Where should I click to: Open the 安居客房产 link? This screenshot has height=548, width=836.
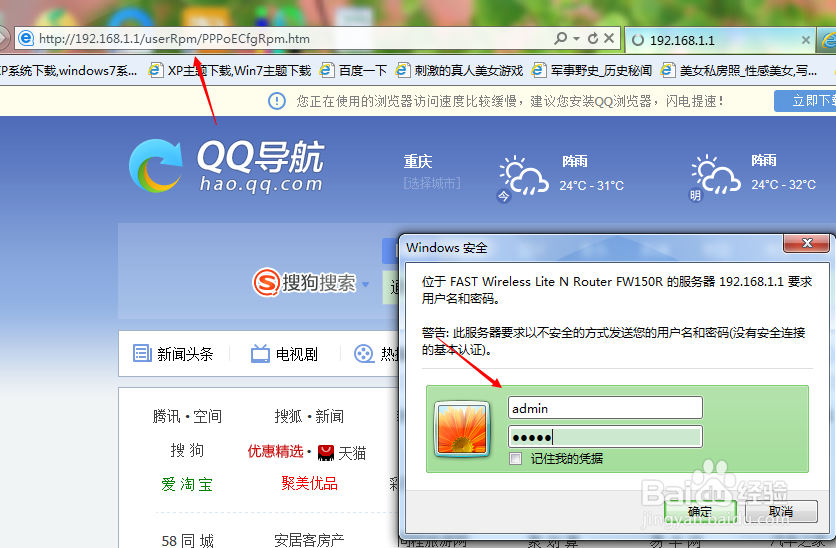tap(309, 540)
